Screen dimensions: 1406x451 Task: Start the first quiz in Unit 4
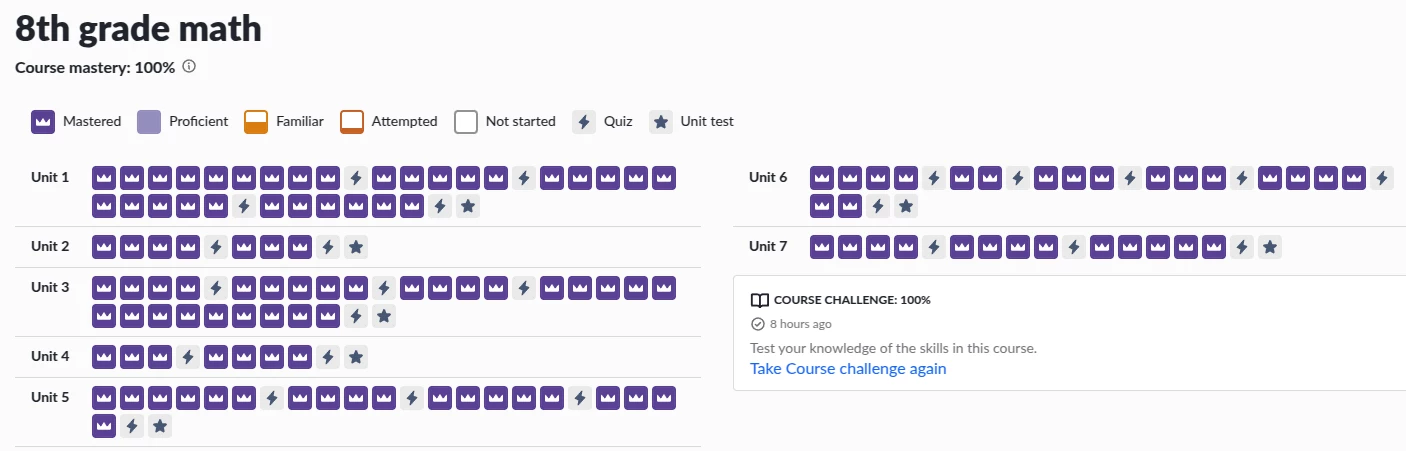pyautogui.click(x=187, y=356)
